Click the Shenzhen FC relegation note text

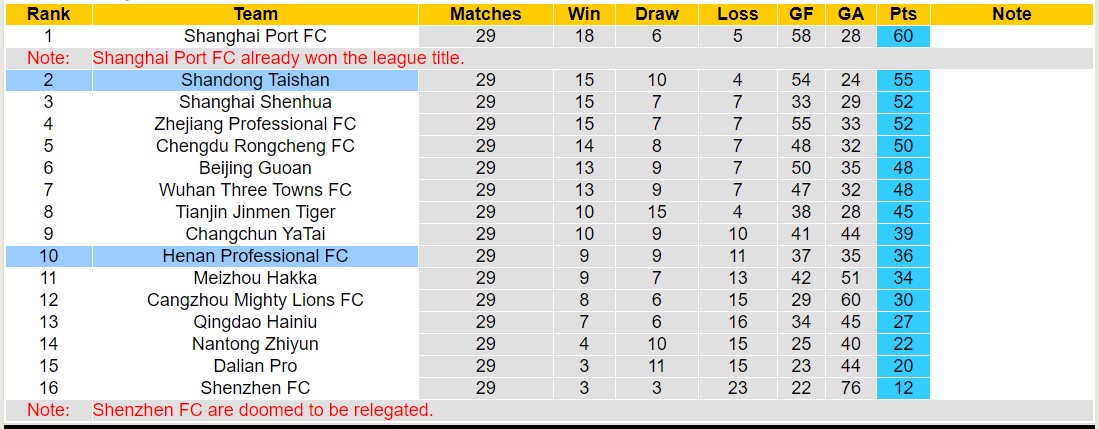[x=263, y=410]
